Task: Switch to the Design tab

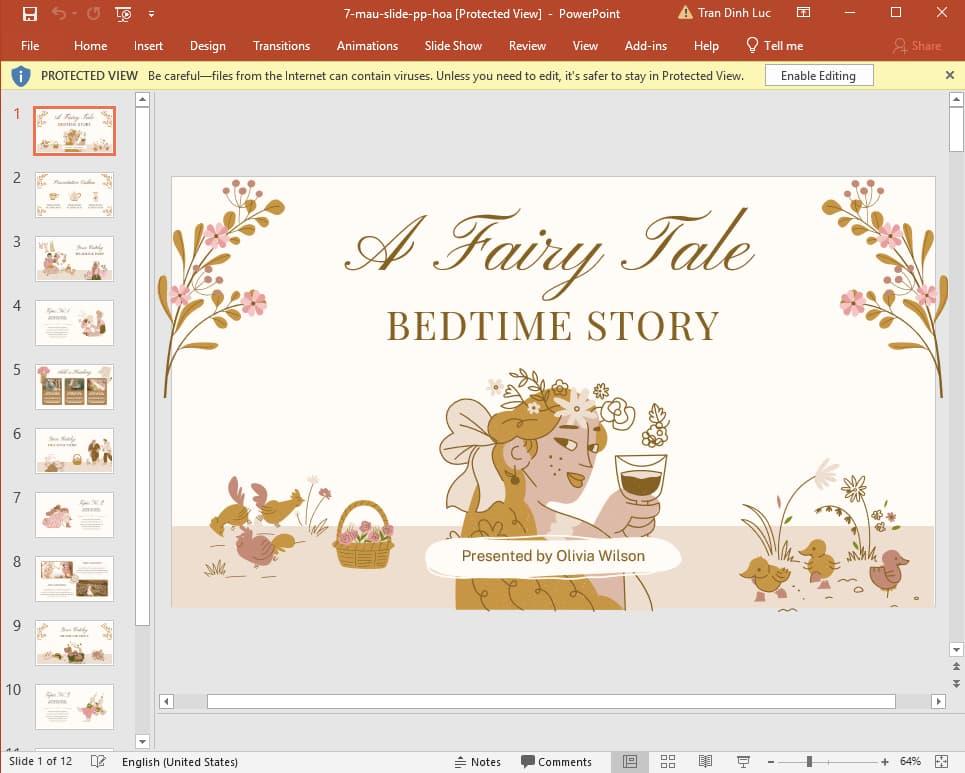Action: [207, 45]
